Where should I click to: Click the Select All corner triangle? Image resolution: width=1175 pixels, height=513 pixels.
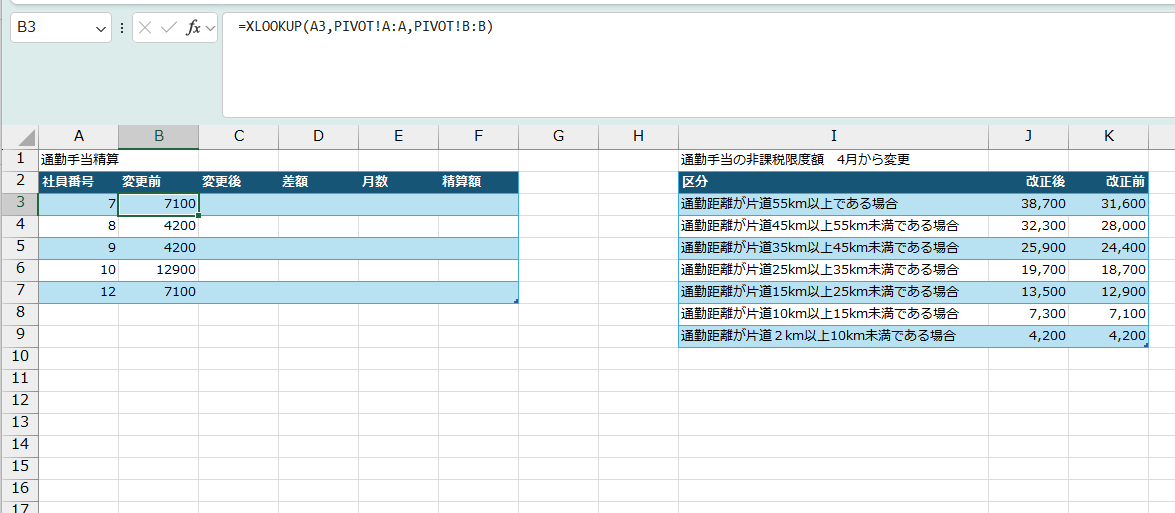[27, 137]
